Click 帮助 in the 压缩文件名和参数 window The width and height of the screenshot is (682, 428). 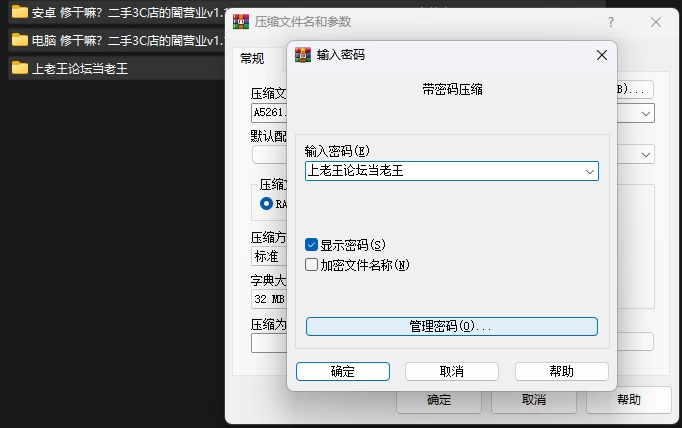click(629, 400)
